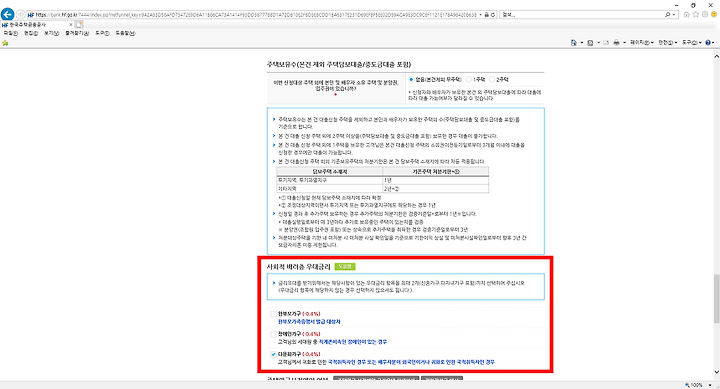
Task: Check the 한부모가구 (-0.4%) checkbox
Action: pyautogui.click(x=273, y=314)
